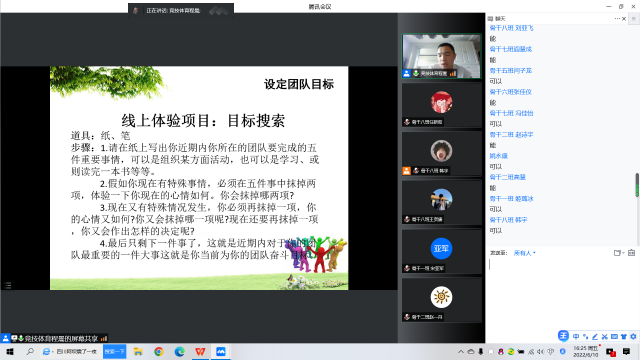Screen dimensions: 640x360
Task: Select participant tile 骨干八班王贝康
Action: click(441, 202)
